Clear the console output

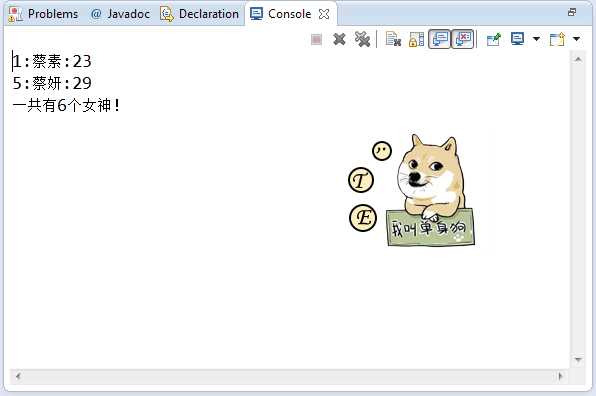(x=393, y=39)
